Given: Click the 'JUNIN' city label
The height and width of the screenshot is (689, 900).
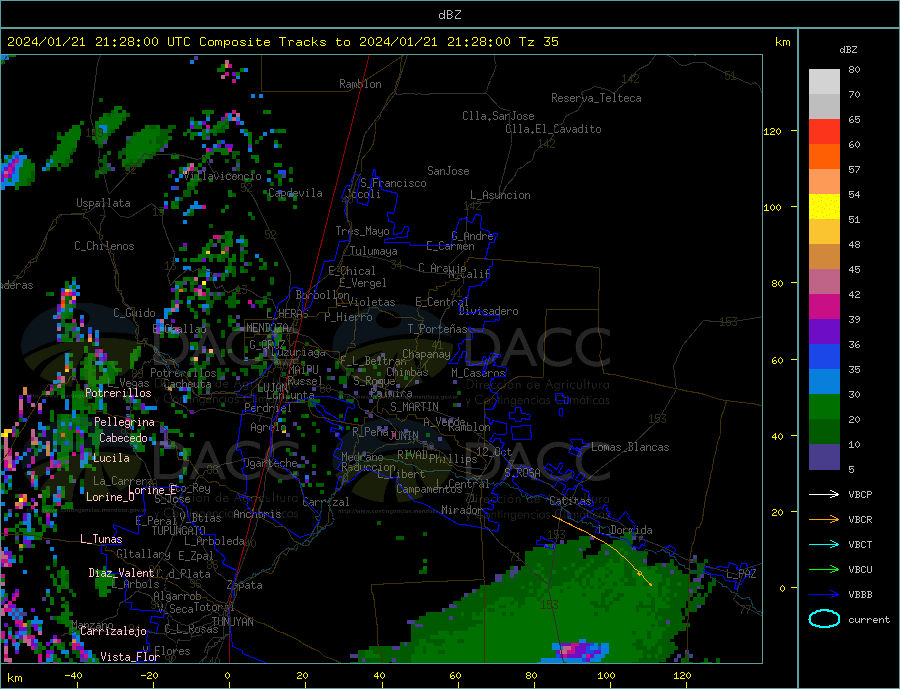Looking at the screenshot, I should pos(404,436).
